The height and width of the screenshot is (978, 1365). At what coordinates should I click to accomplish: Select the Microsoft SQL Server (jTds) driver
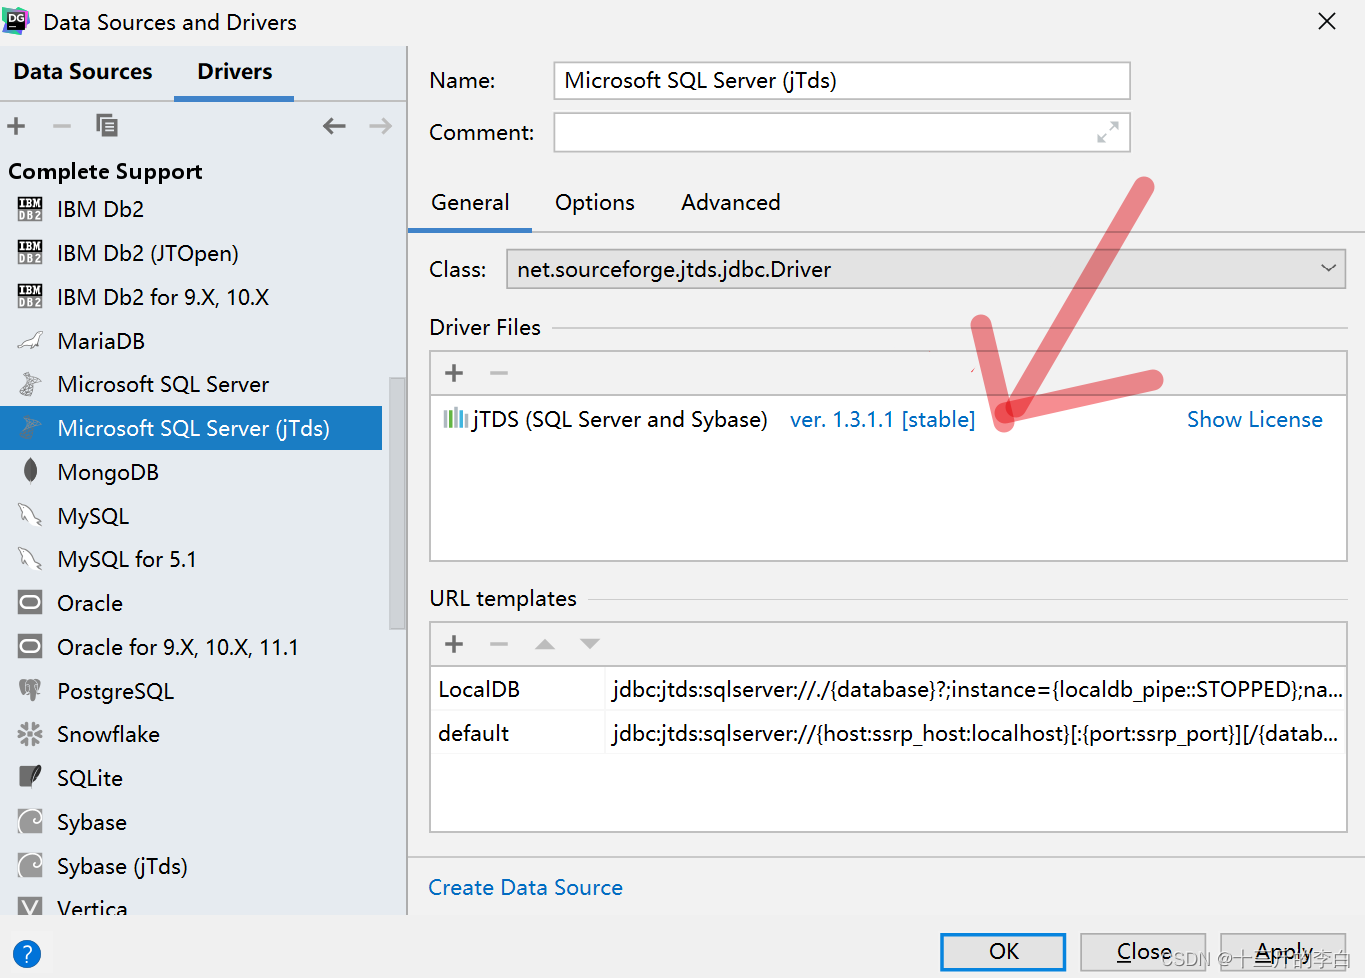(191, 428)
